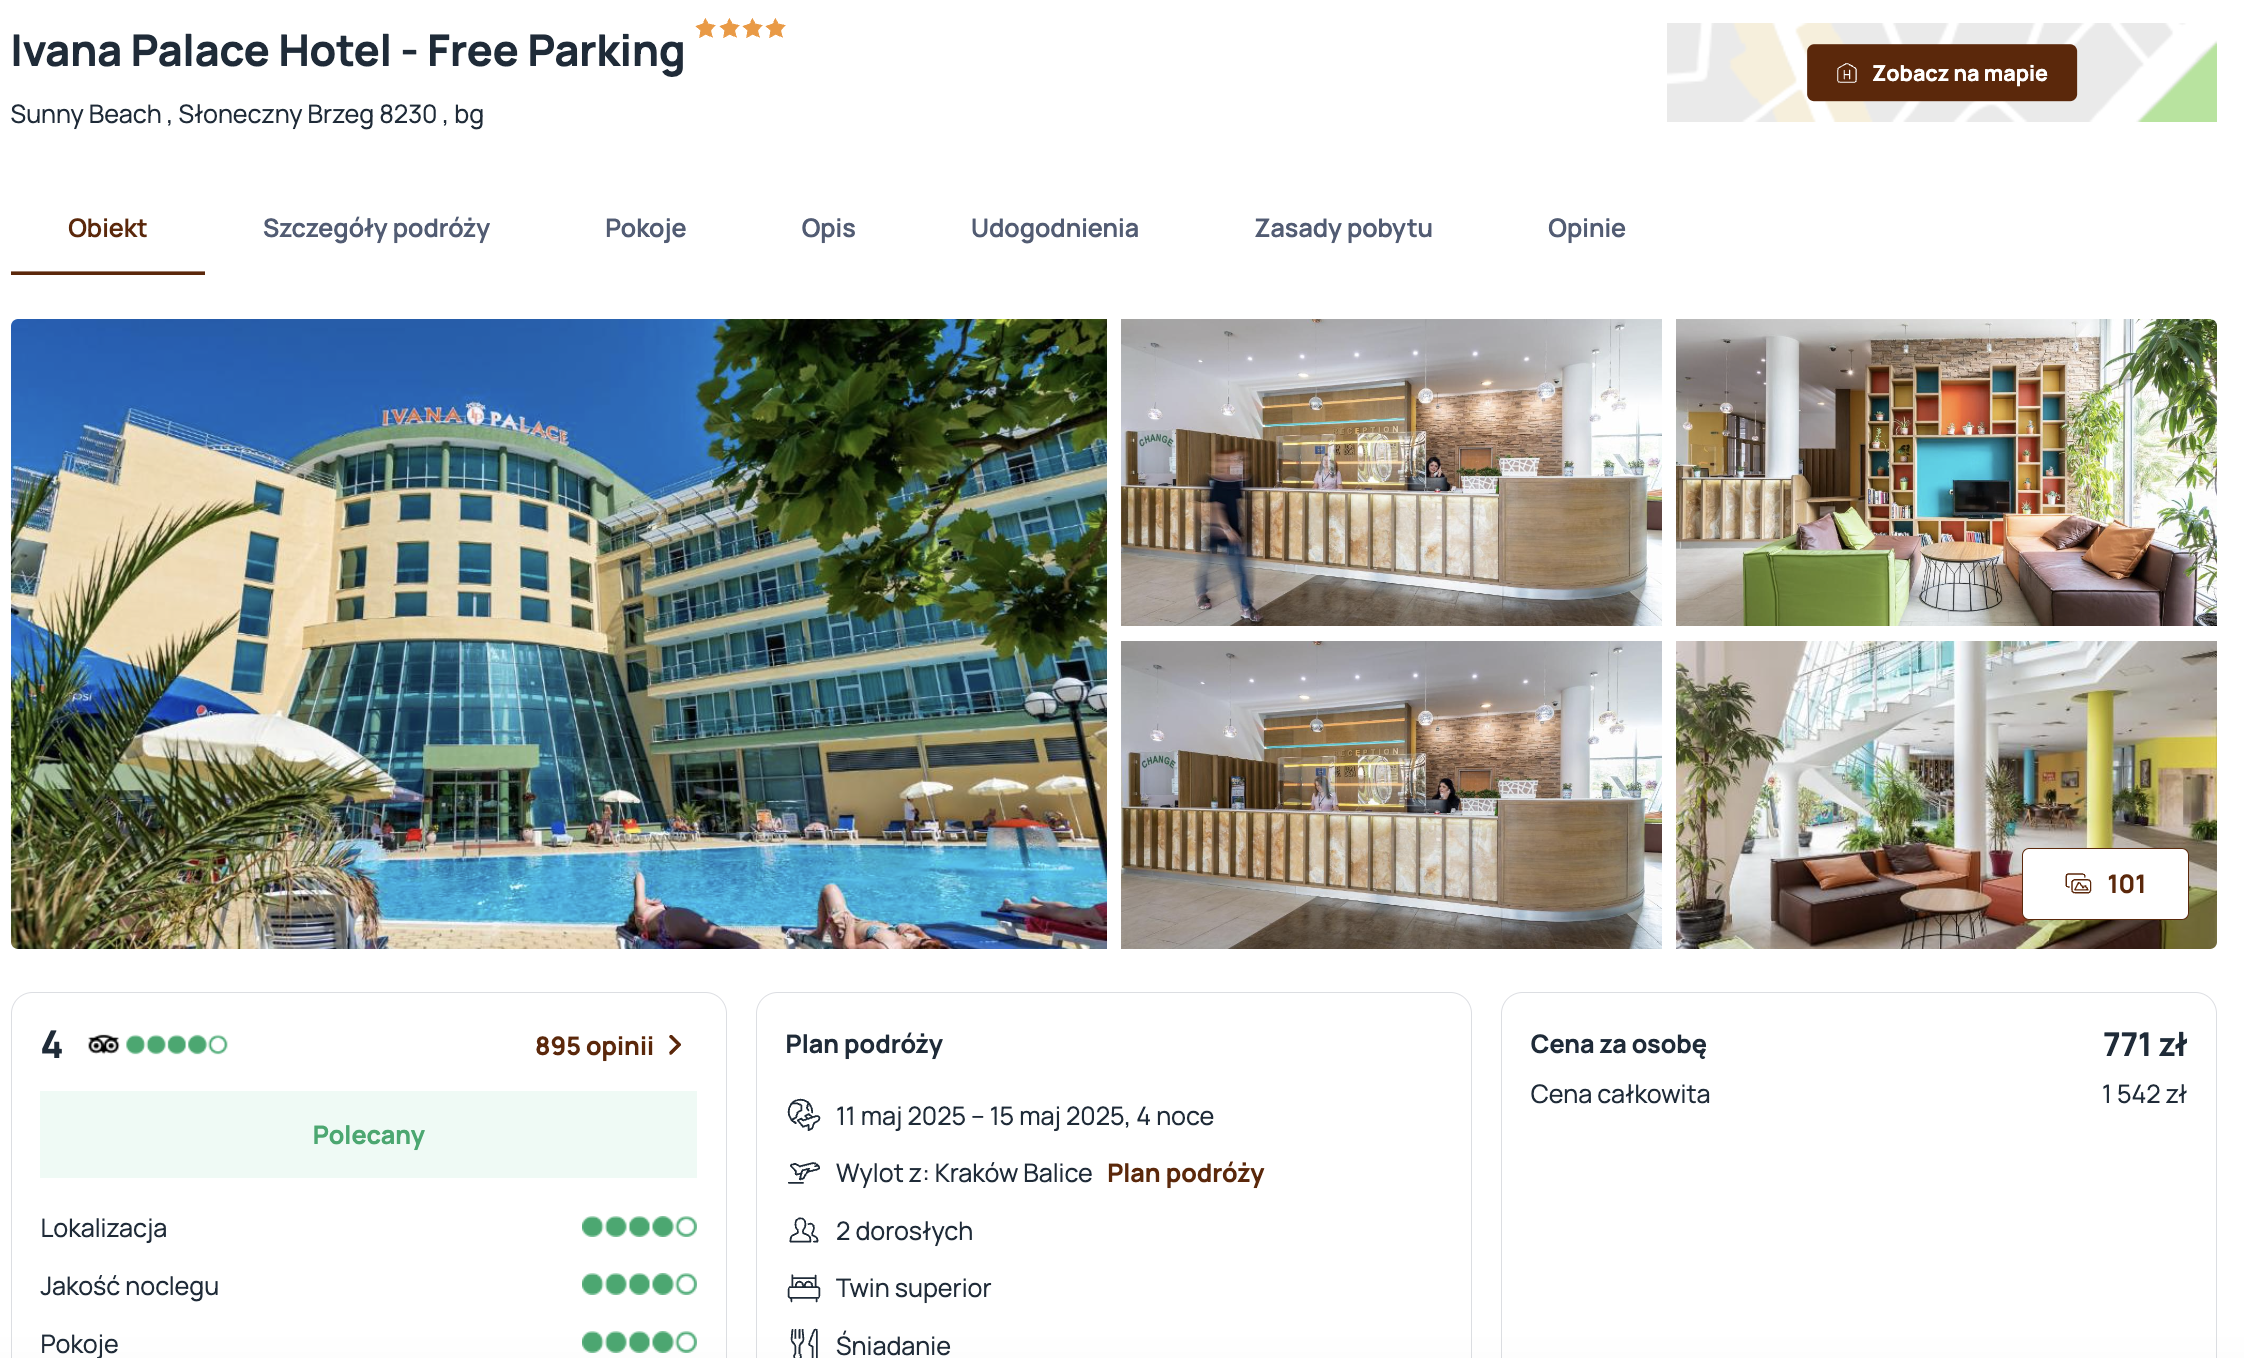This screenshot has height=1358, width=2244.
Task: Click the Lokalizacja rating dots
Action: click(x=639, y=1227)
